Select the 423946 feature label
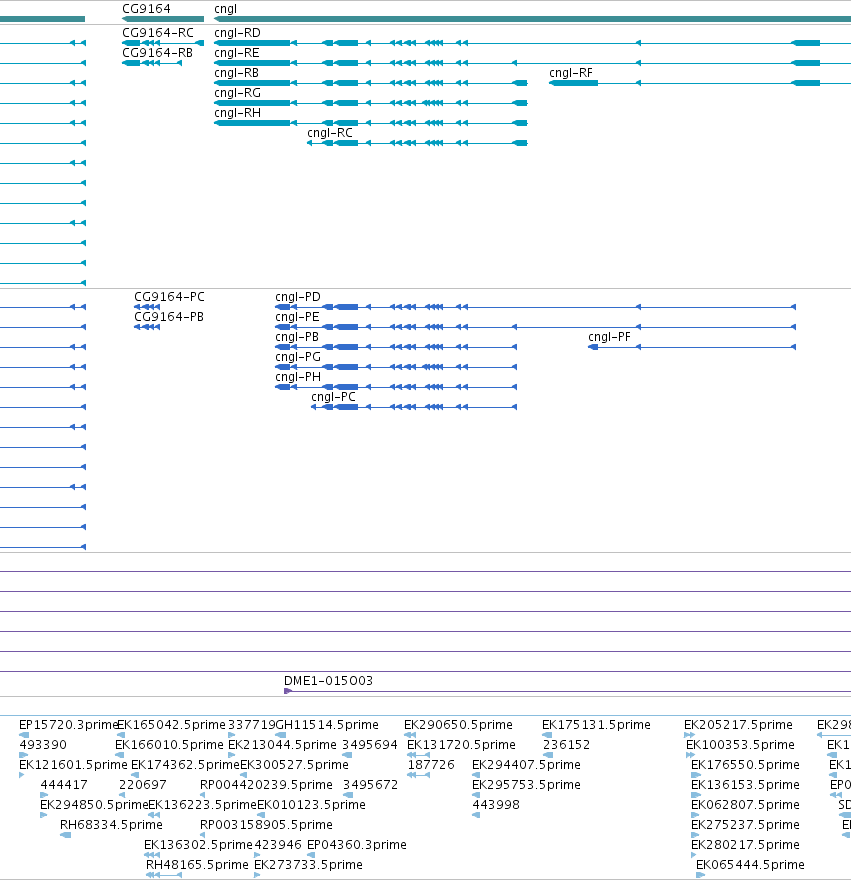Screen dimensions: 851x880 pyautogui.click(x=278, y=845)
